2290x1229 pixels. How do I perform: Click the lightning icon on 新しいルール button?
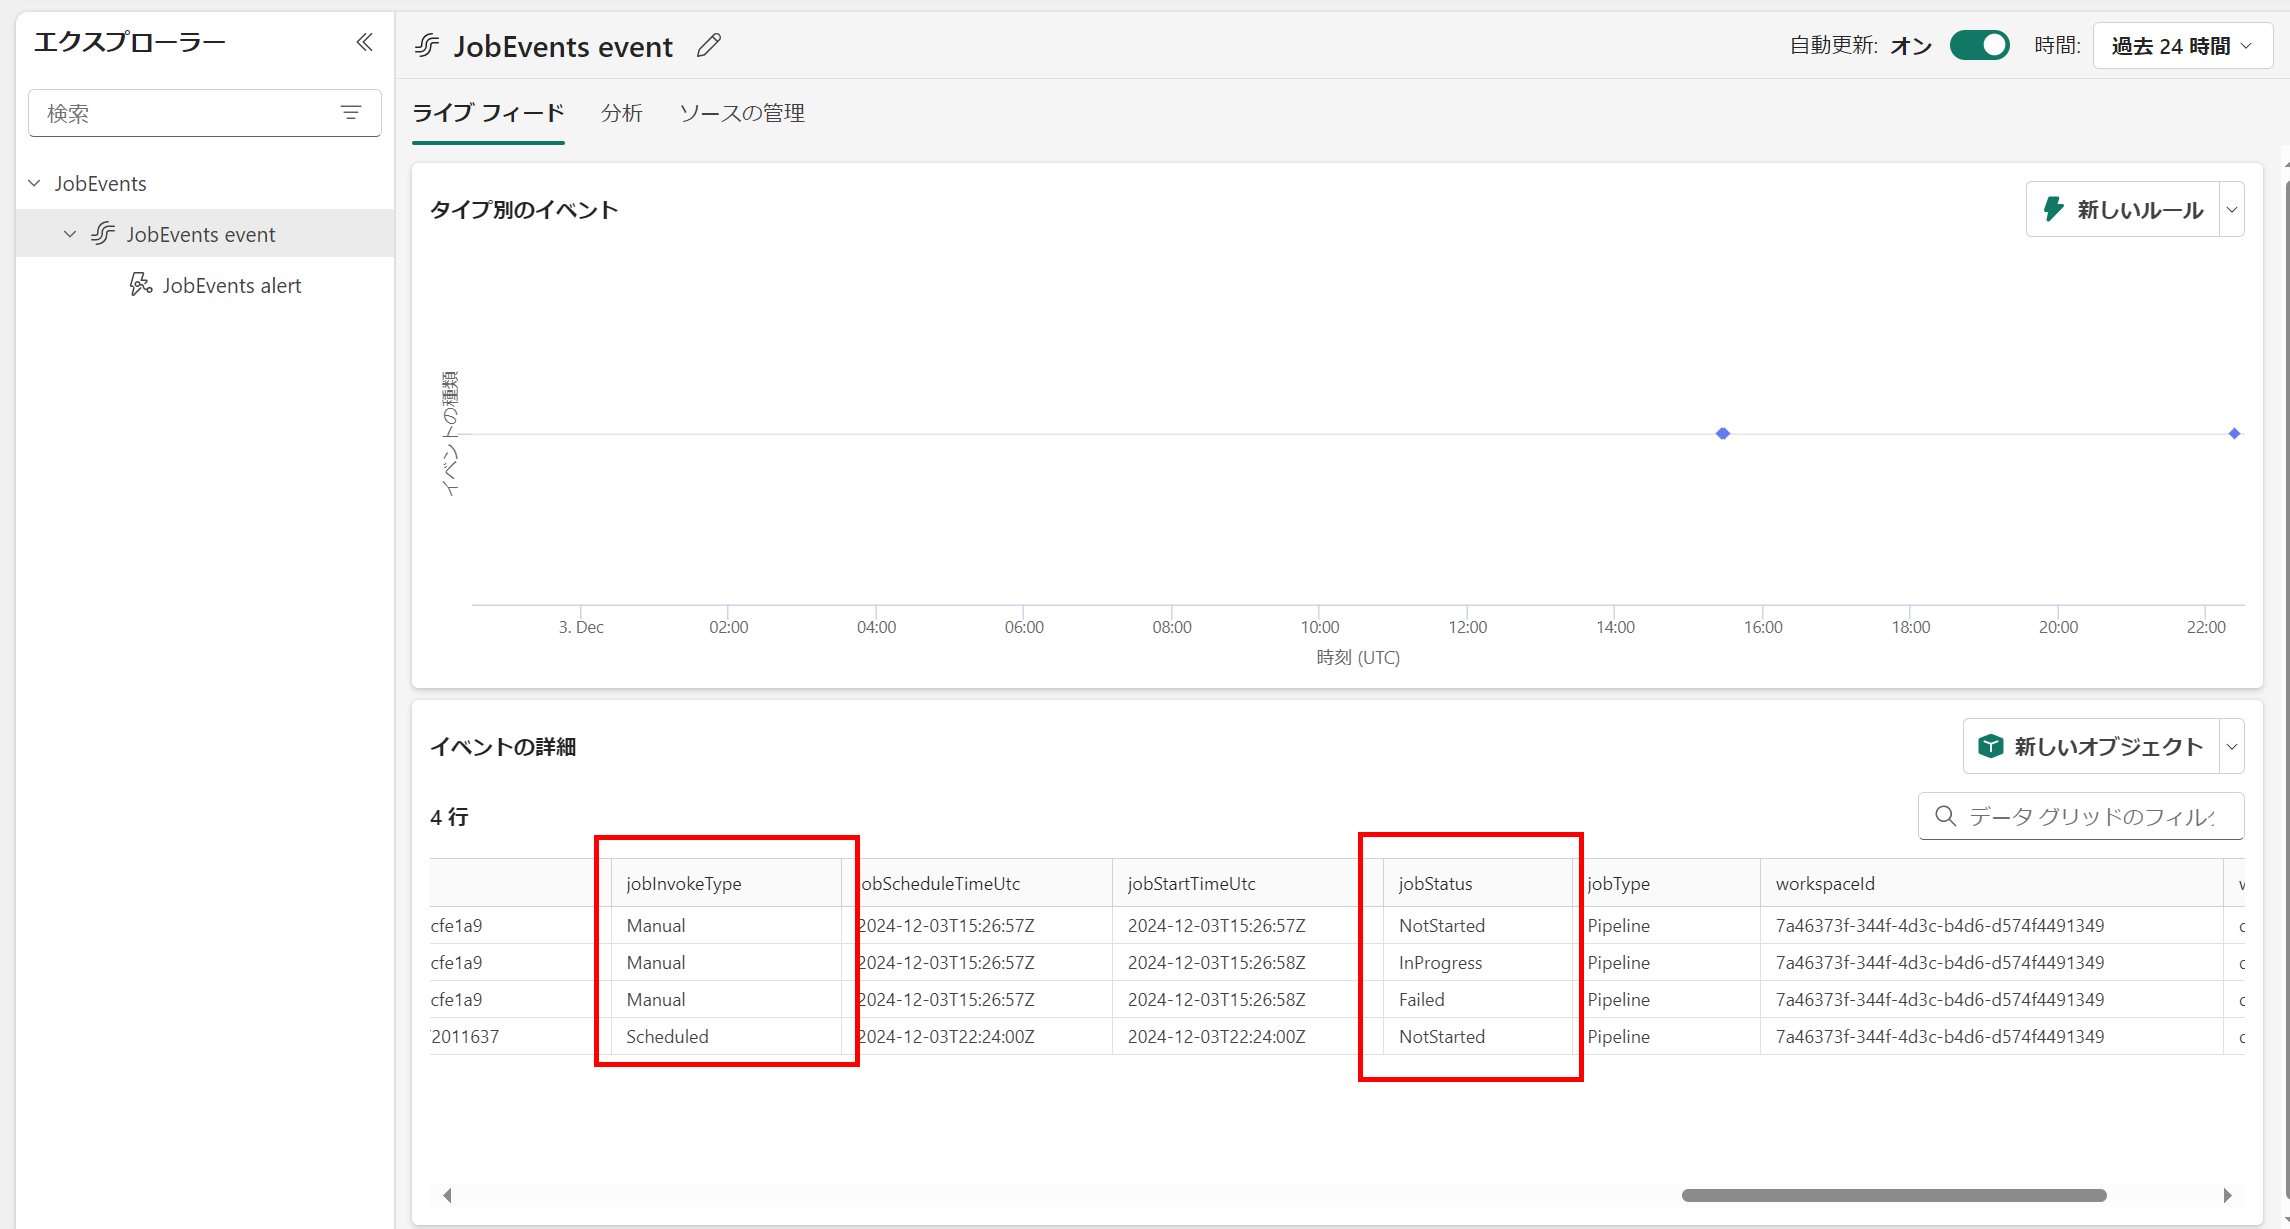(x=2054, y=209)
